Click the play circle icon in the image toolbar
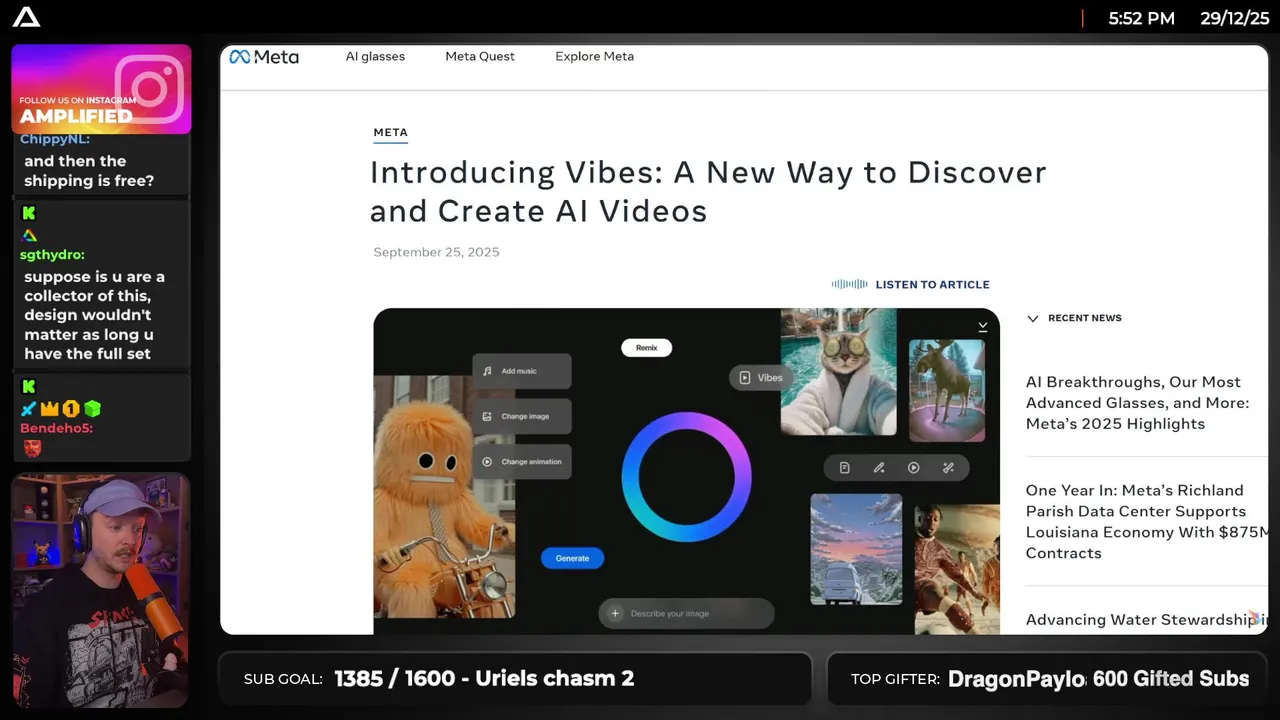 pyautogui.click(x=913, y=468)
